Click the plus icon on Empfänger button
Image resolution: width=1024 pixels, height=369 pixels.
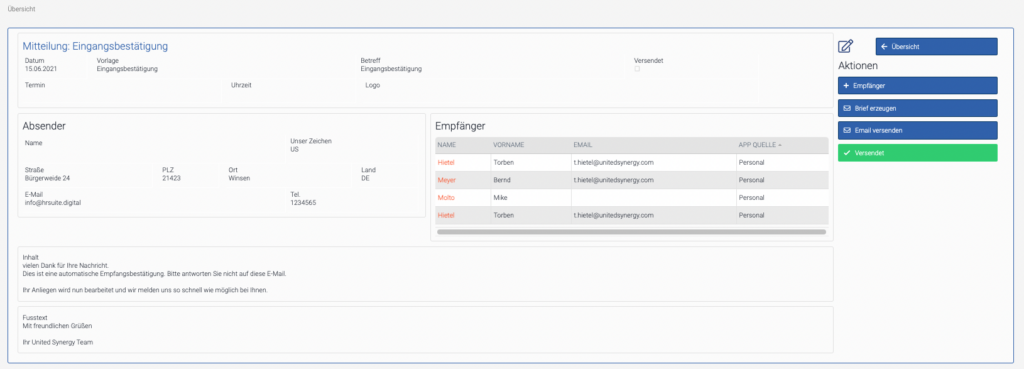pyautogui.click(x=847, y=86)
